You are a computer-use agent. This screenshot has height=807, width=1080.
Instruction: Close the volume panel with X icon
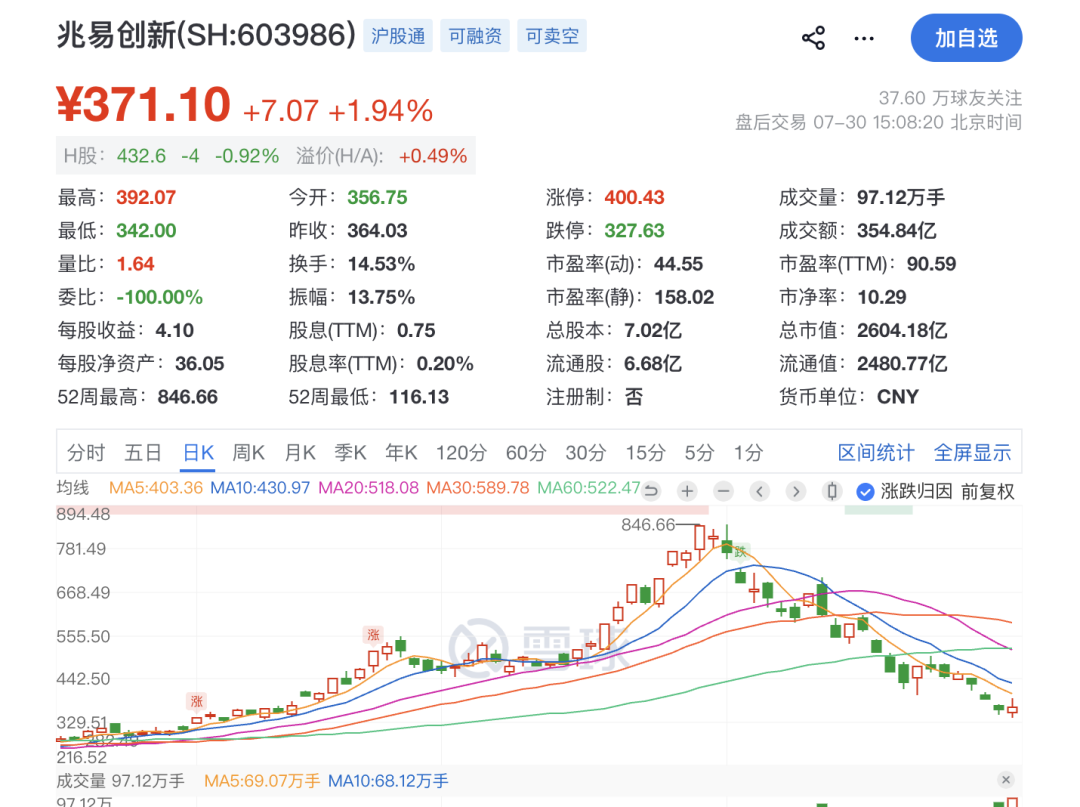coord(1006,779)
